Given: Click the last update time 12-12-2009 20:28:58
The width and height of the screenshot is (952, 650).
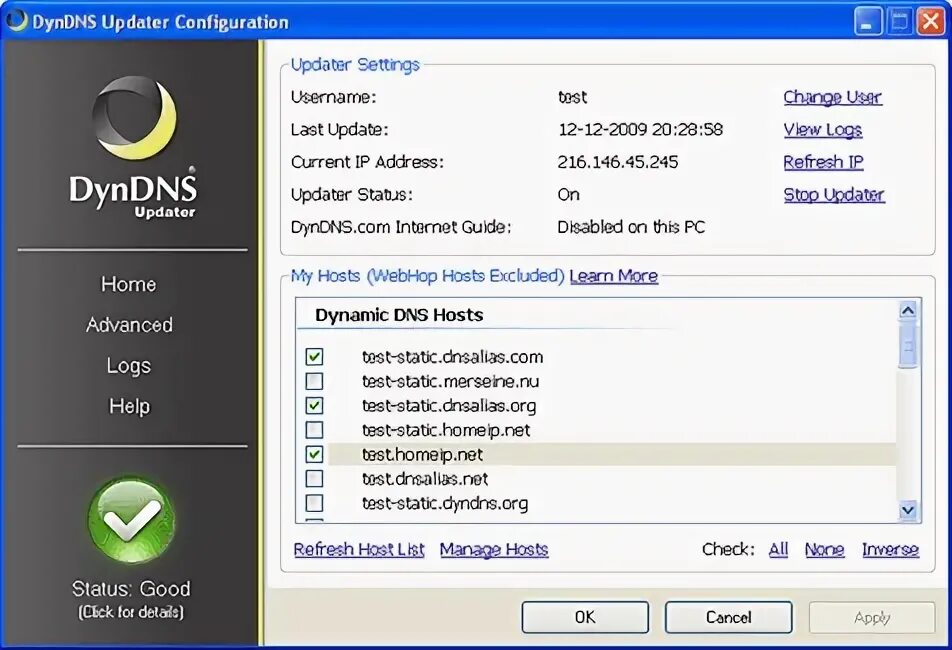Looking at the screenshot, I should point(641,129).
